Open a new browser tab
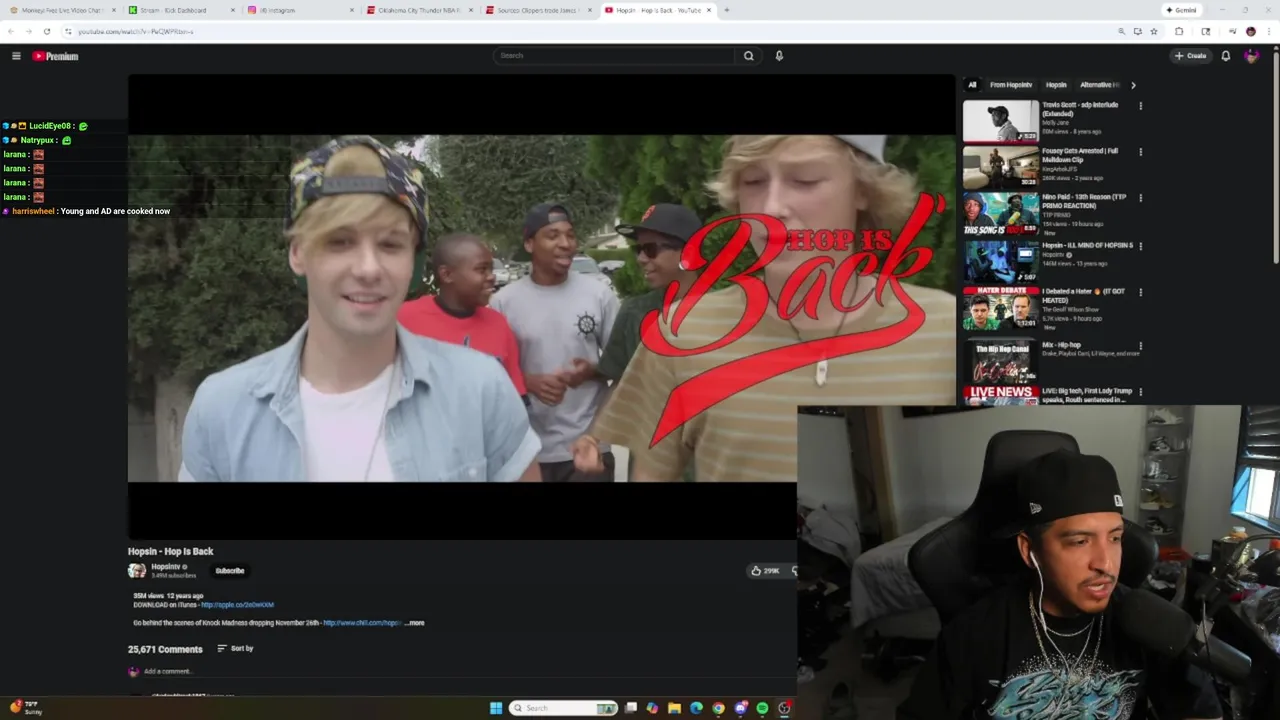This screenshot has height=720, width=1280. pos(726,10)
